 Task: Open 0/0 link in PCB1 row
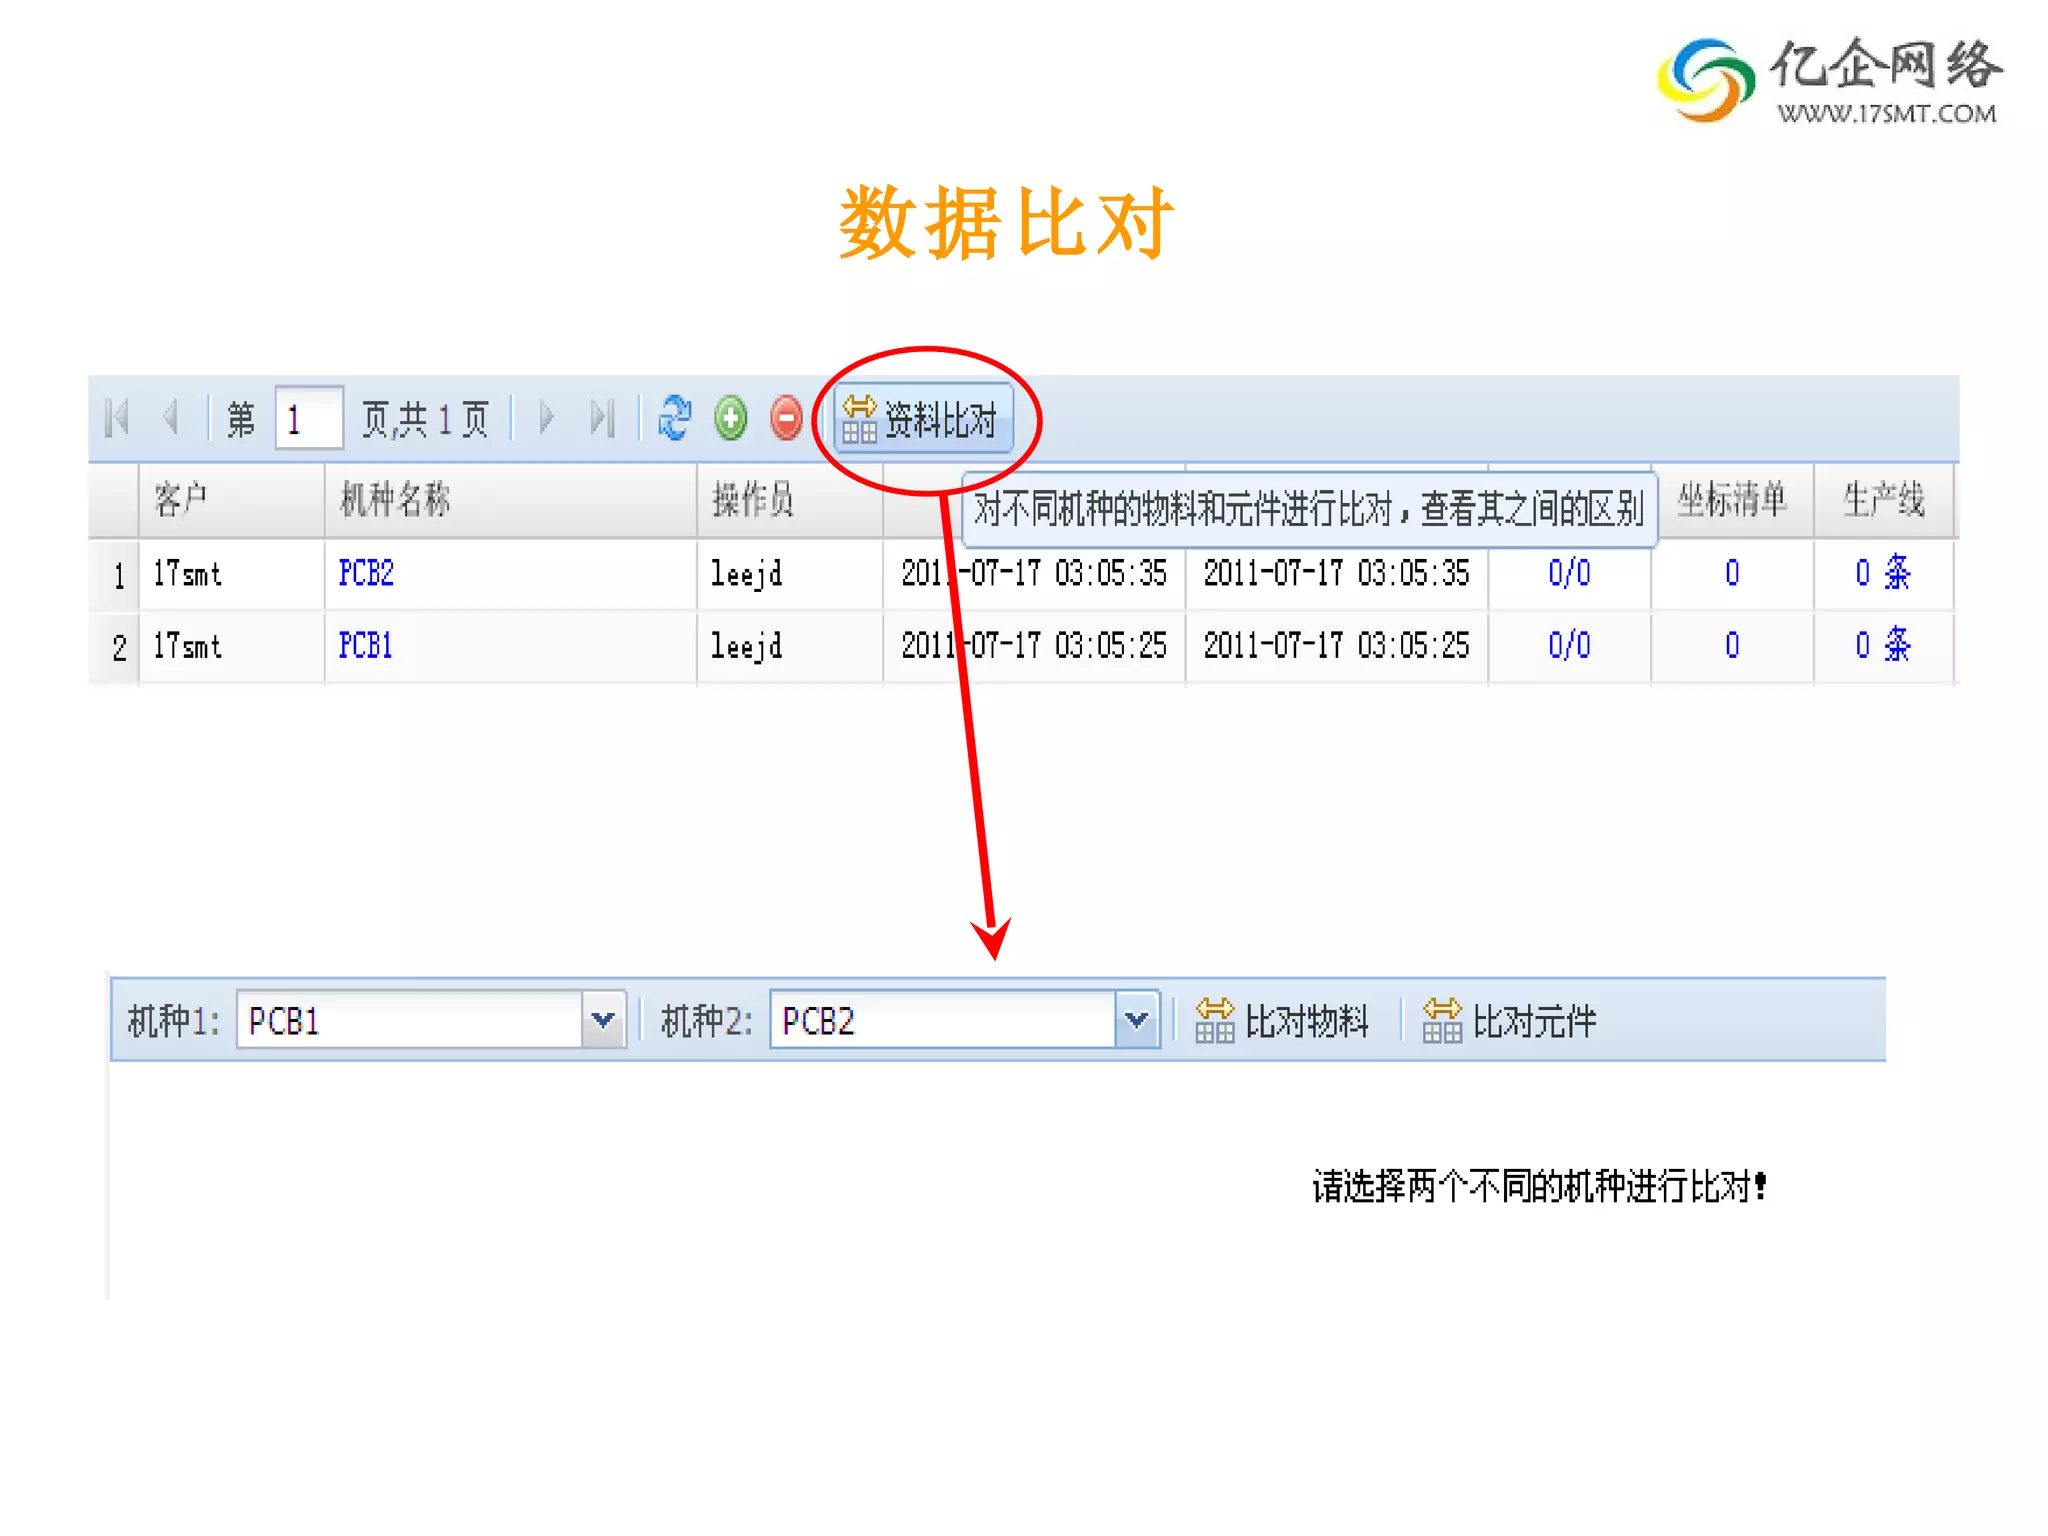pos(1569,646)
